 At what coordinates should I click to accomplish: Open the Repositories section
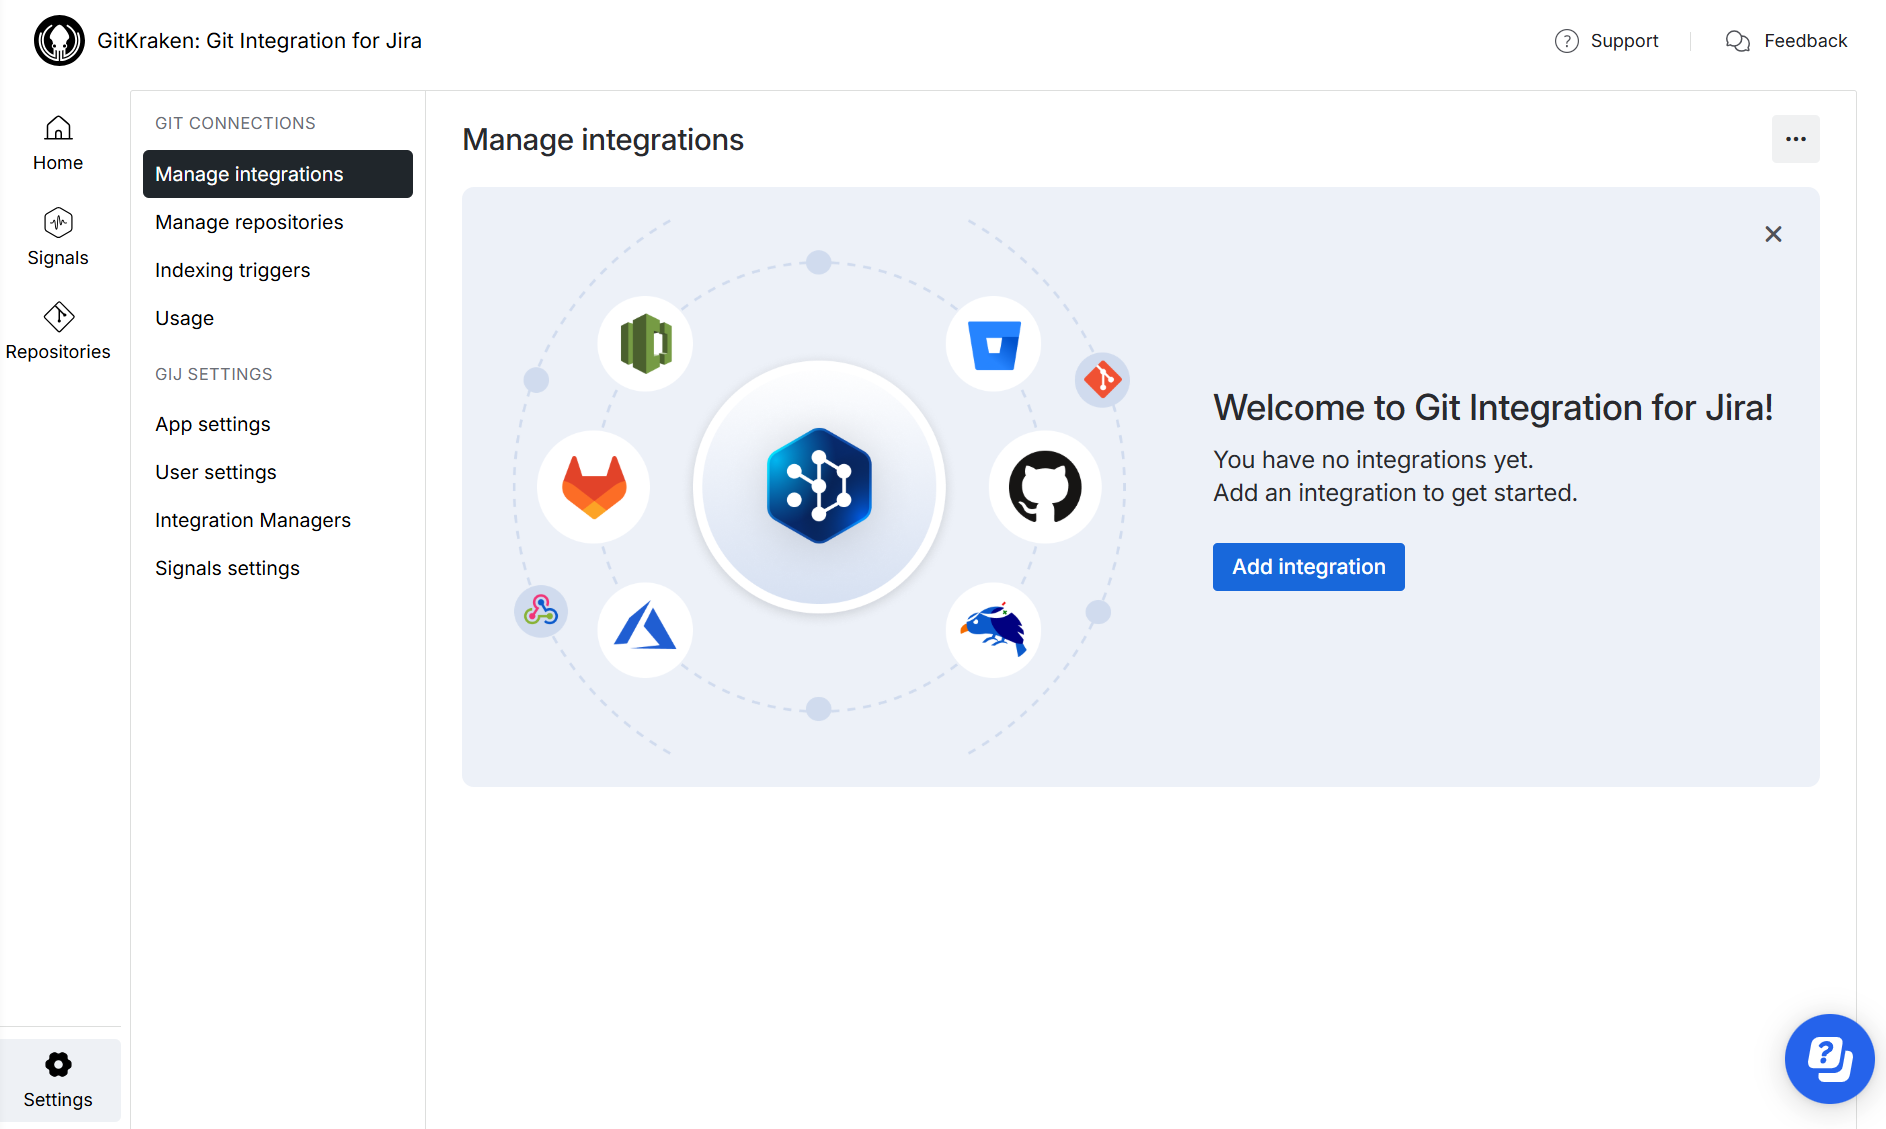coord(58,331)
